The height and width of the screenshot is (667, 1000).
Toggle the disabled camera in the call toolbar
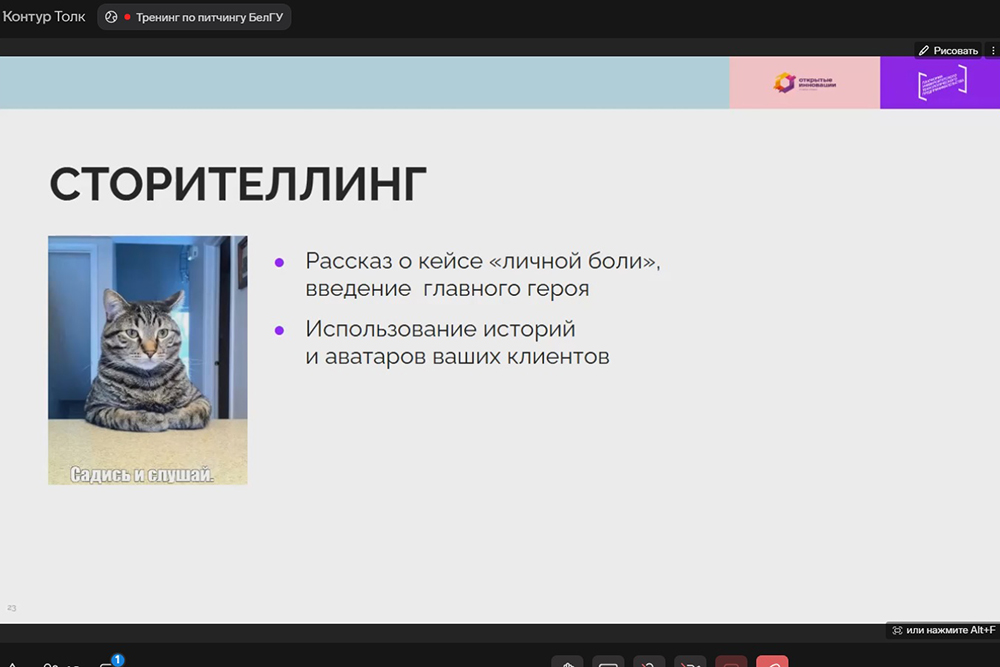coord(690,662)
